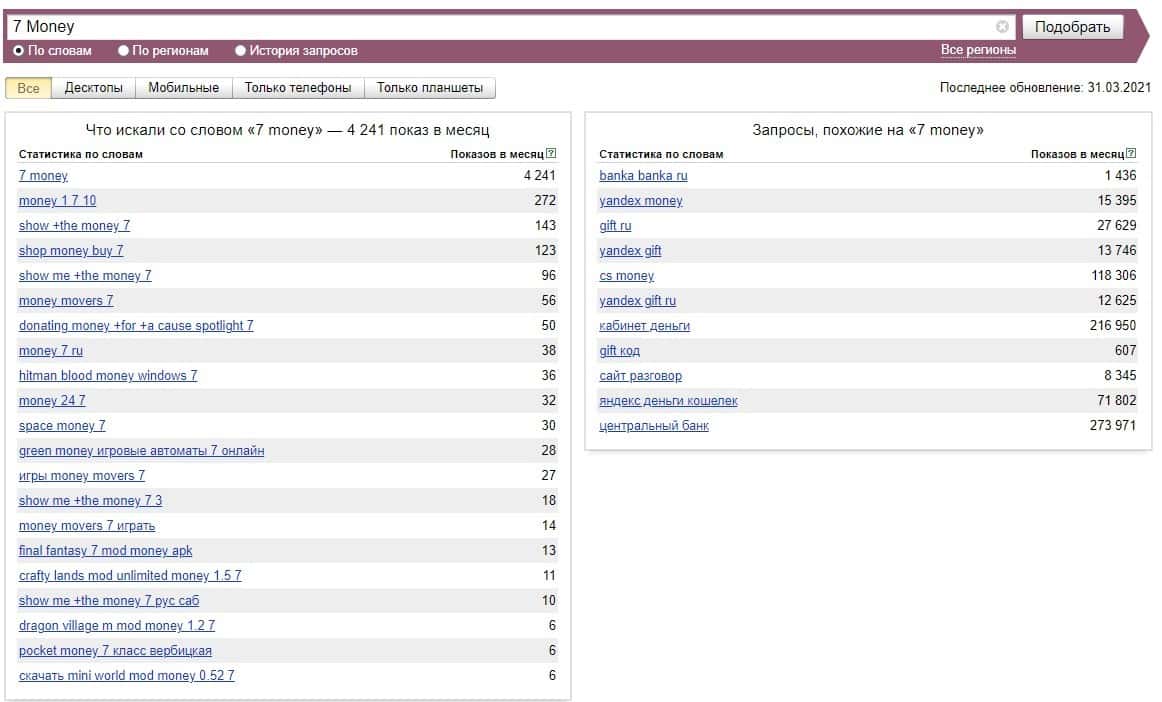The image size is (1162, 702).
Task: Open the 'money movers 7' keyword link
Action: (x=66, y=301)
